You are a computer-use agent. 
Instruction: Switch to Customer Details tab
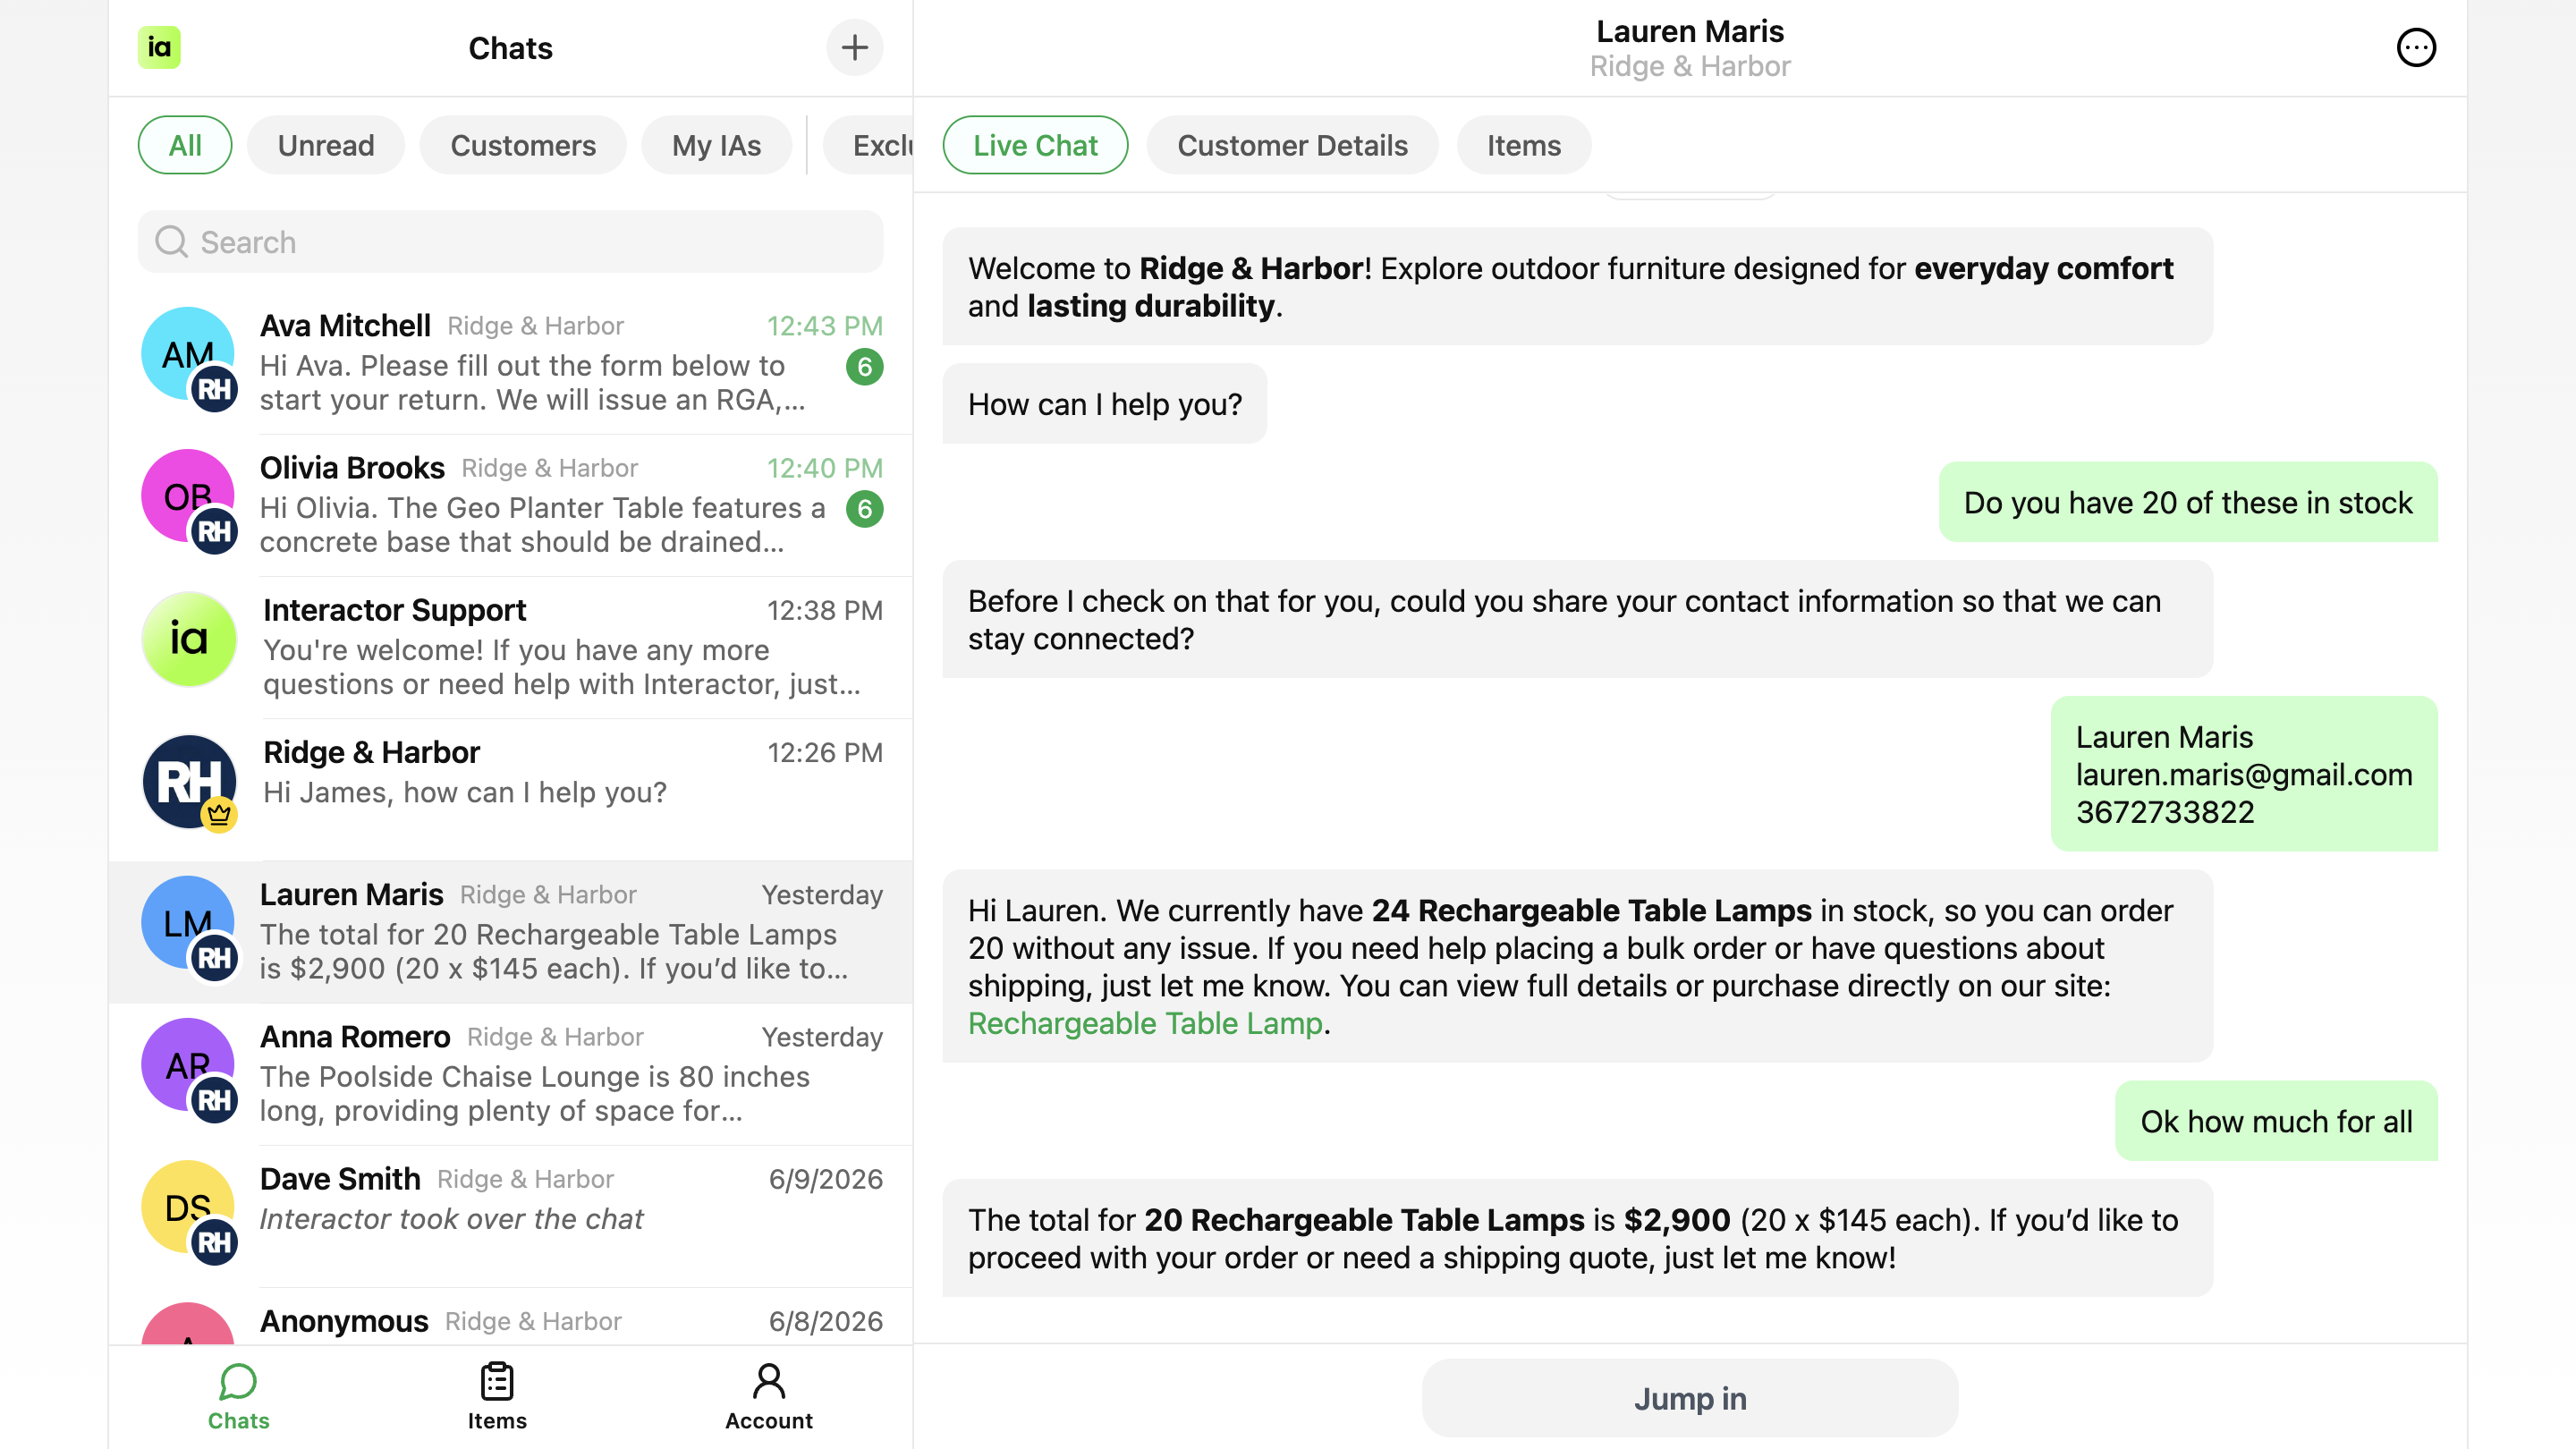[1292, 145]
